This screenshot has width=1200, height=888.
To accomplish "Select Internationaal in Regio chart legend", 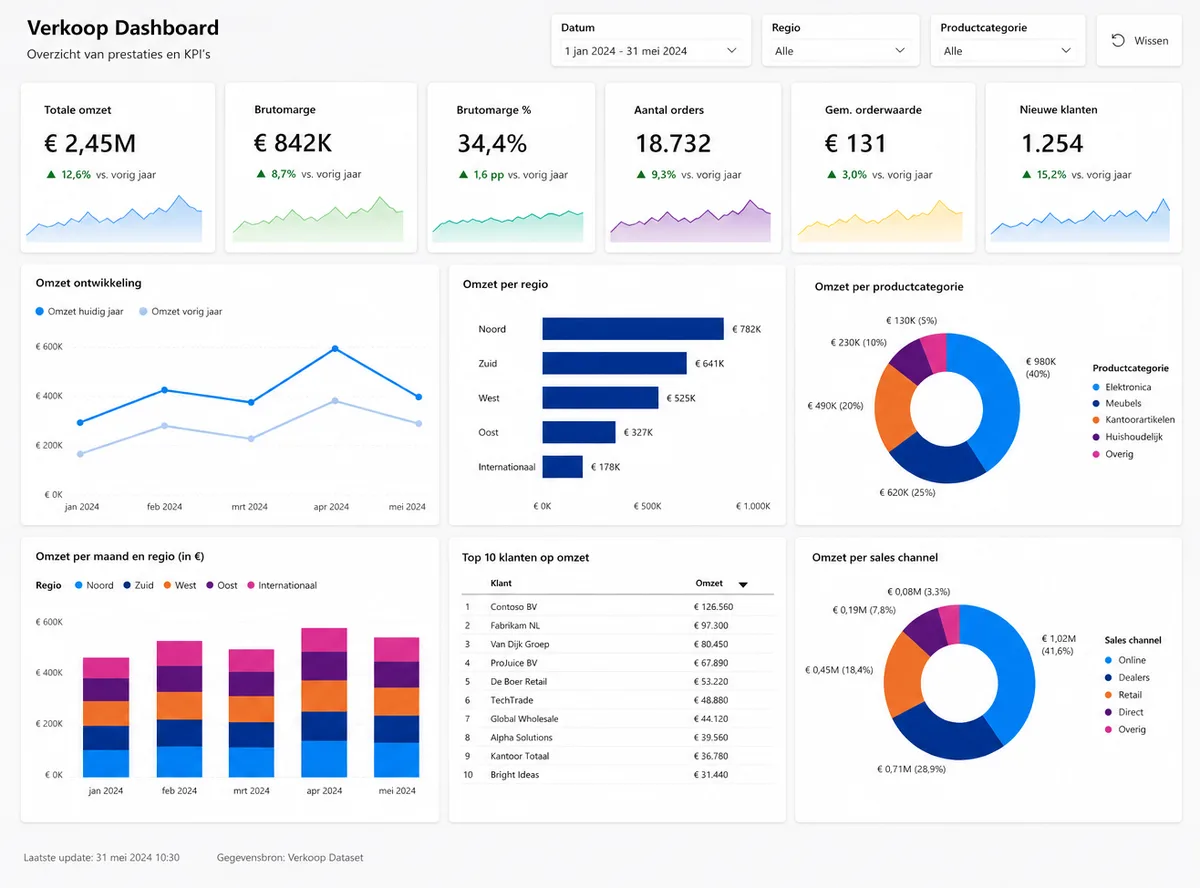I will point(282,585).
